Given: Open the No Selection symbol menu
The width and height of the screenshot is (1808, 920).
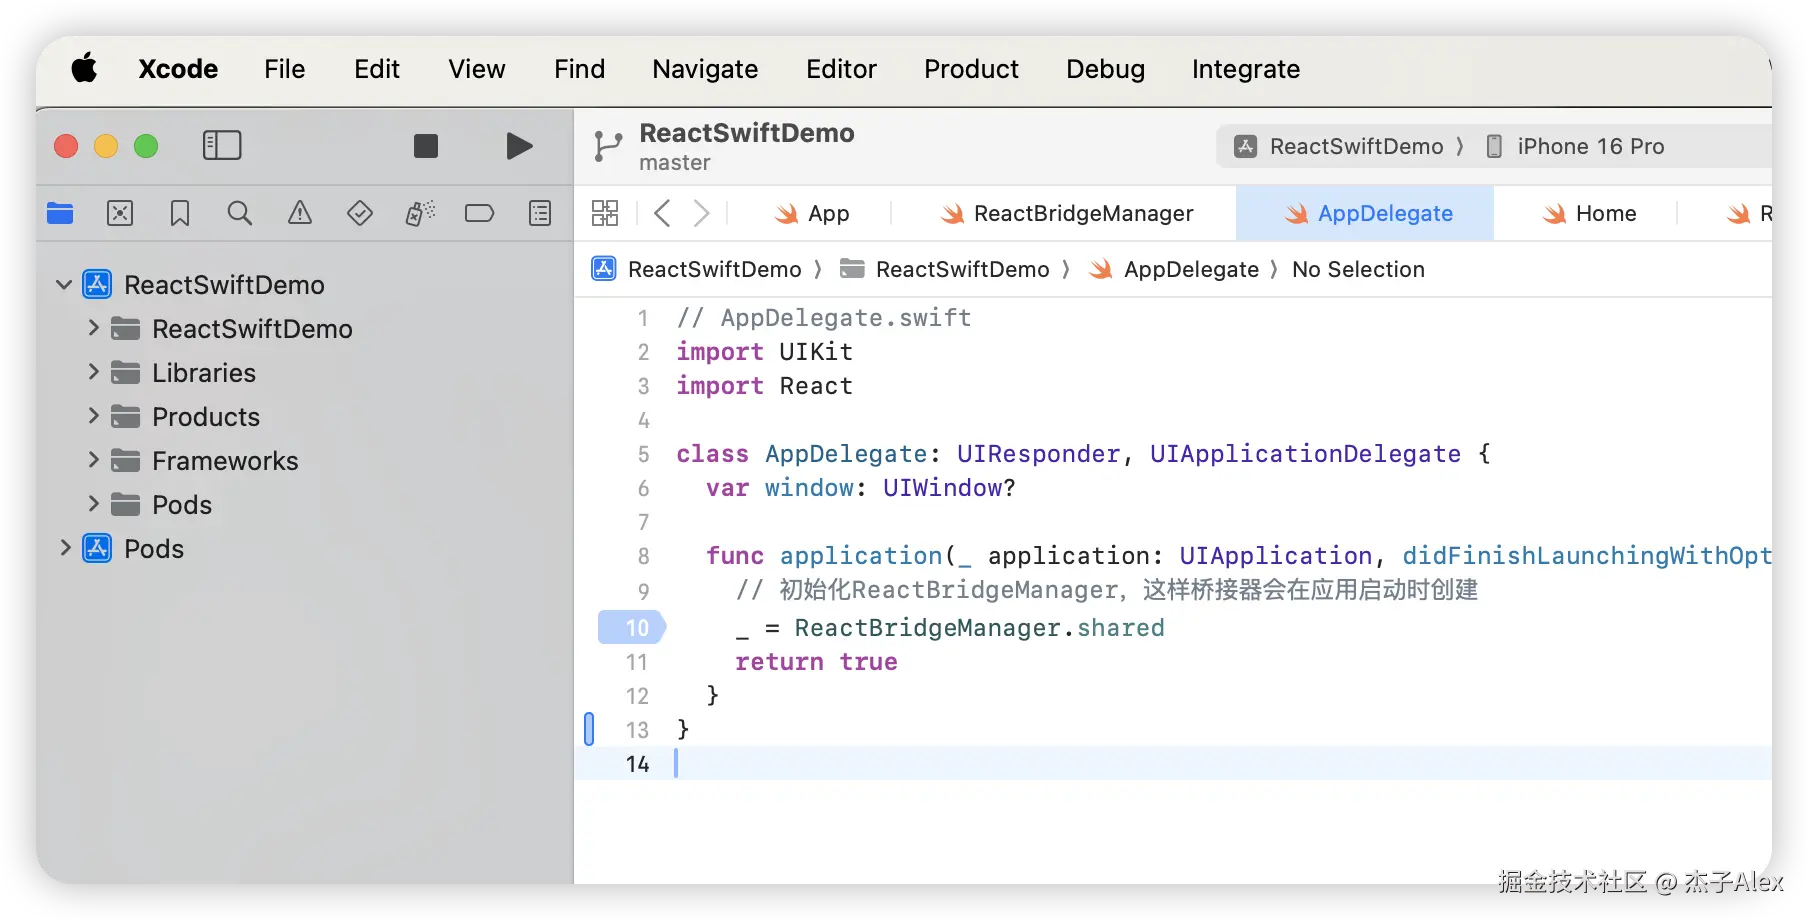Looking at the screenshot, I should coord(1358,269).
